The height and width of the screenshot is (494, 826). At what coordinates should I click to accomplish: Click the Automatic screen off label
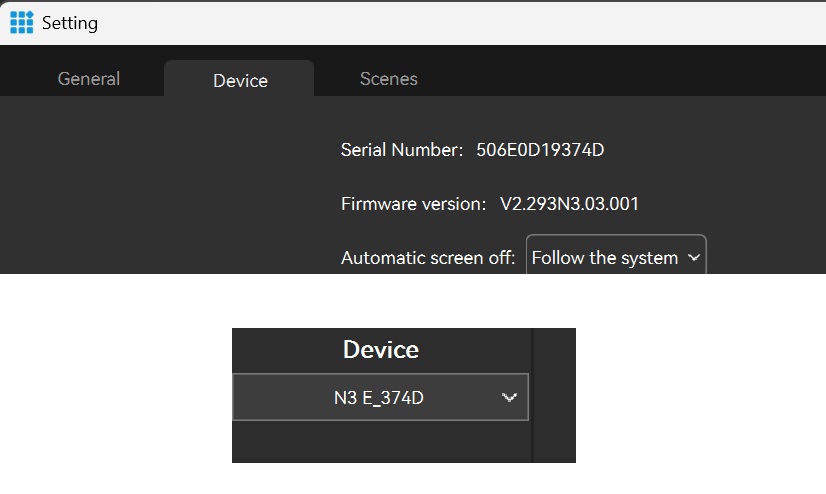(428, 258)
